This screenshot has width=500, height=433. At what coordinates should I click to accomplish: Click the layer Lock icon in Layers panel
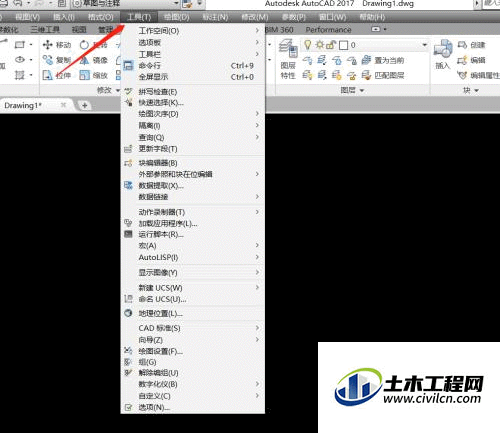[x=351, y=60]
